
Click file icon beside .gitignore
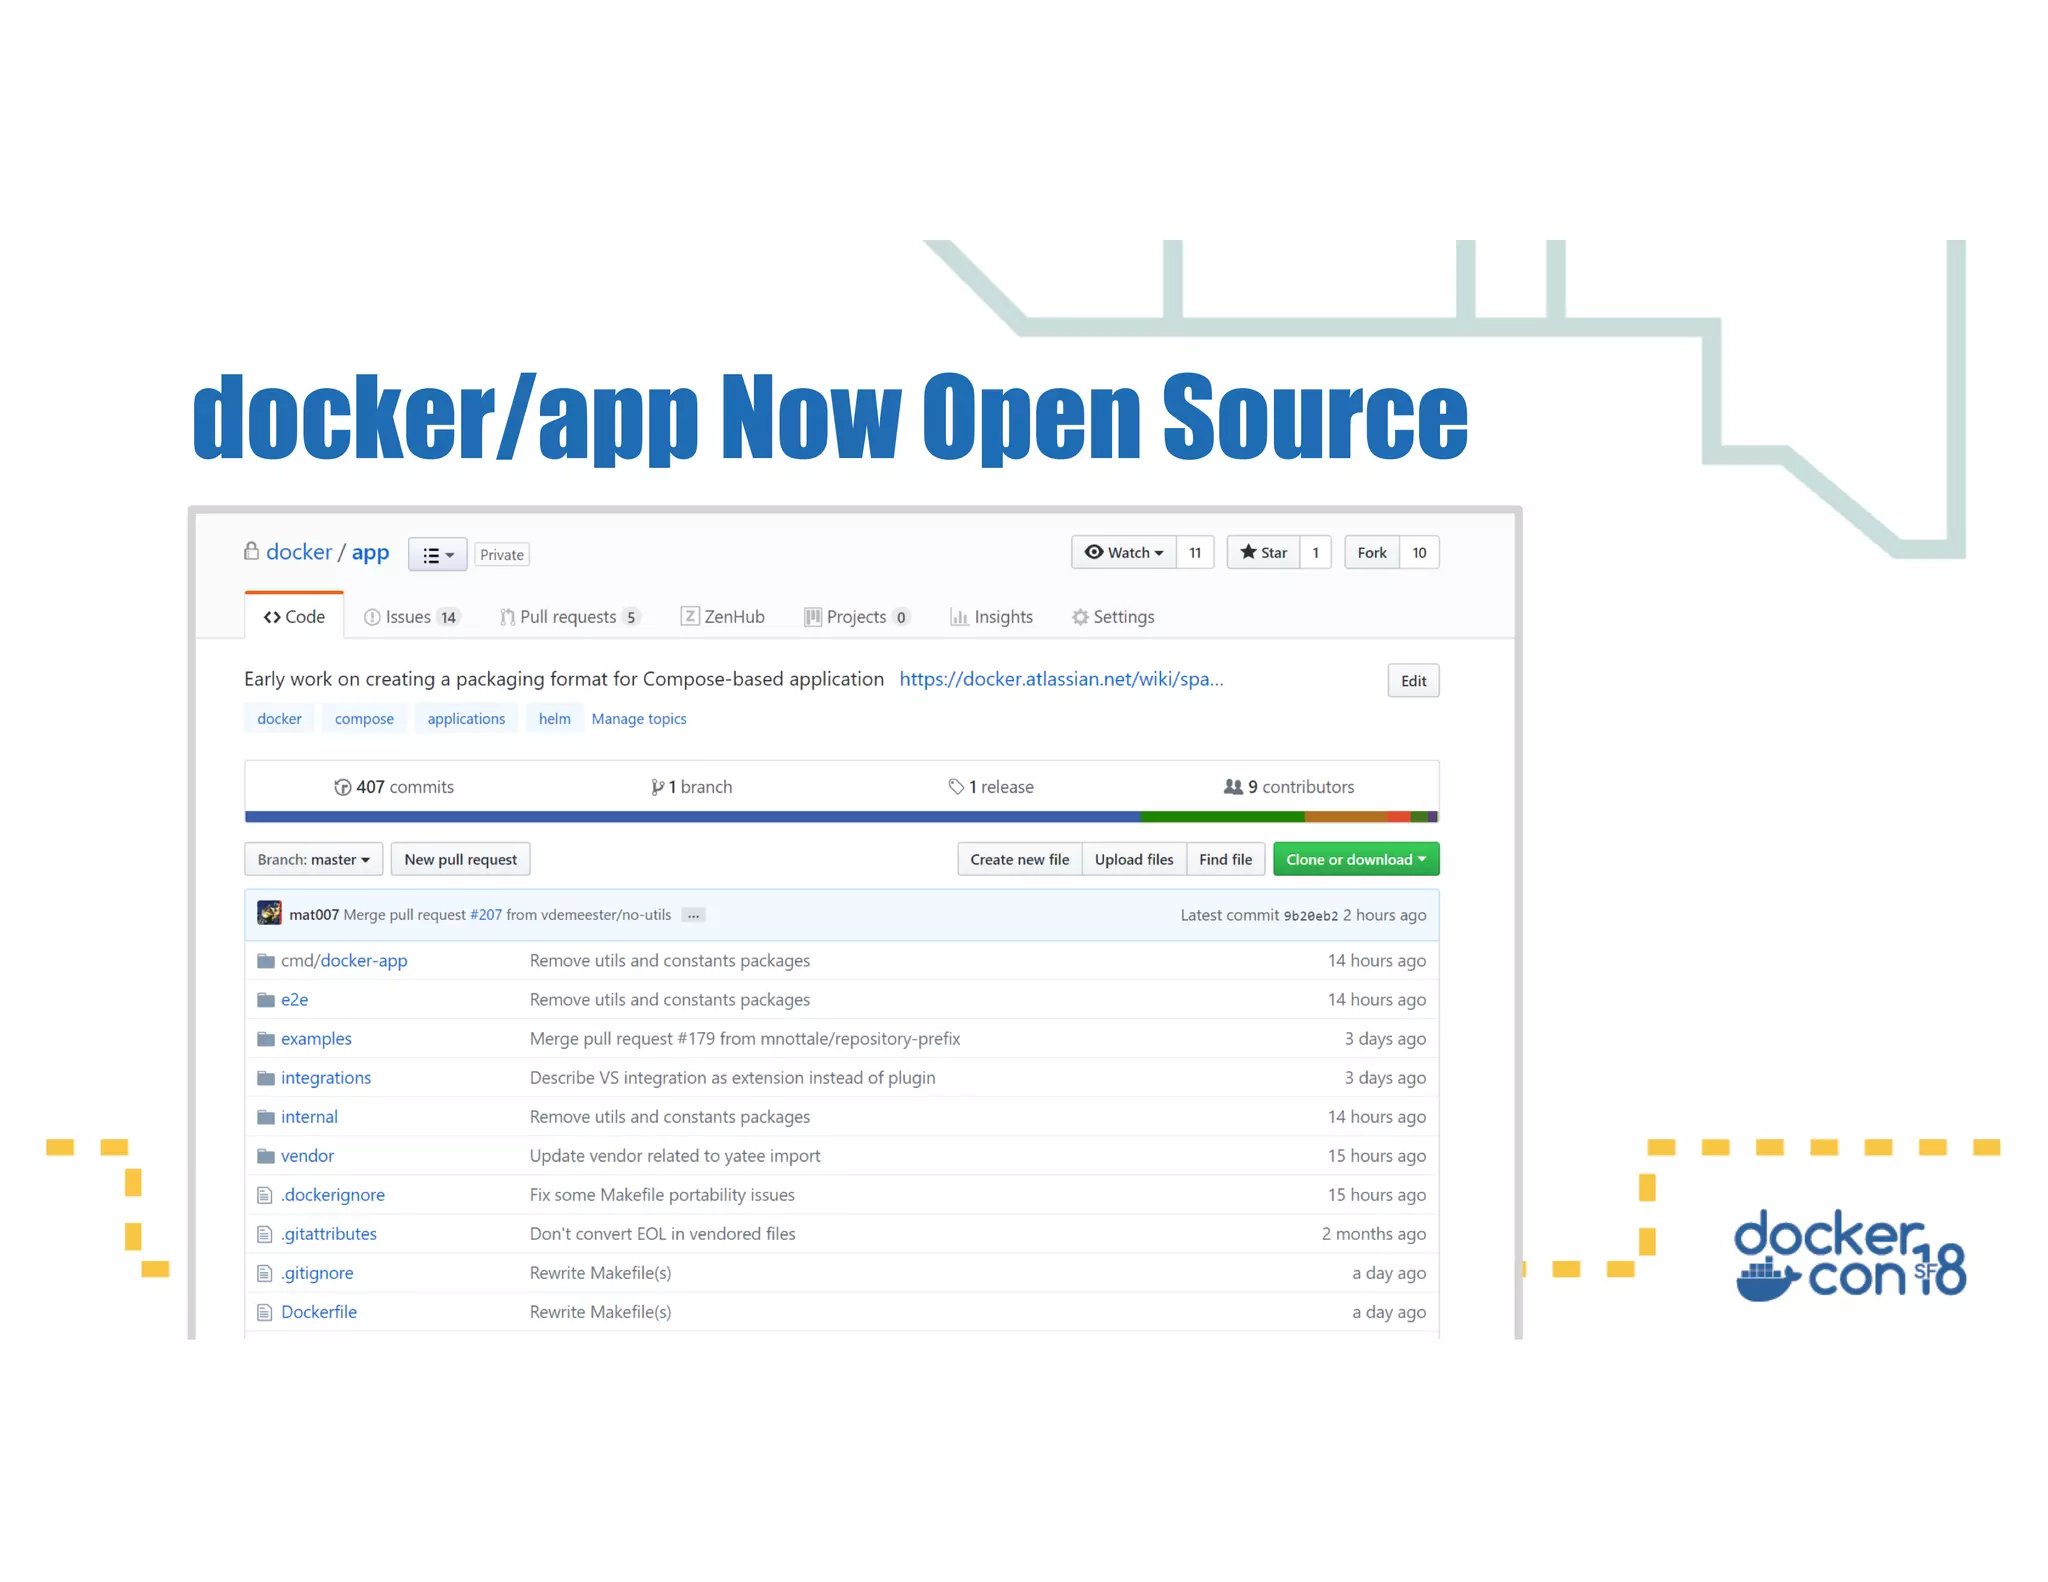pyautogui.click(x=265, y=1273)
